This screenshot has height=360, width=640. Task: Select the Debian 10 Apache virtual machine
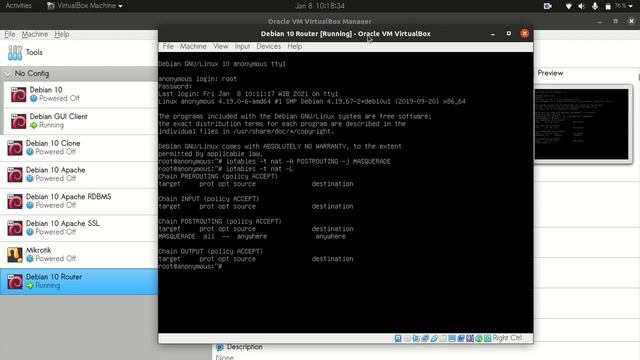pyautogui.click(x=79, y=174)
